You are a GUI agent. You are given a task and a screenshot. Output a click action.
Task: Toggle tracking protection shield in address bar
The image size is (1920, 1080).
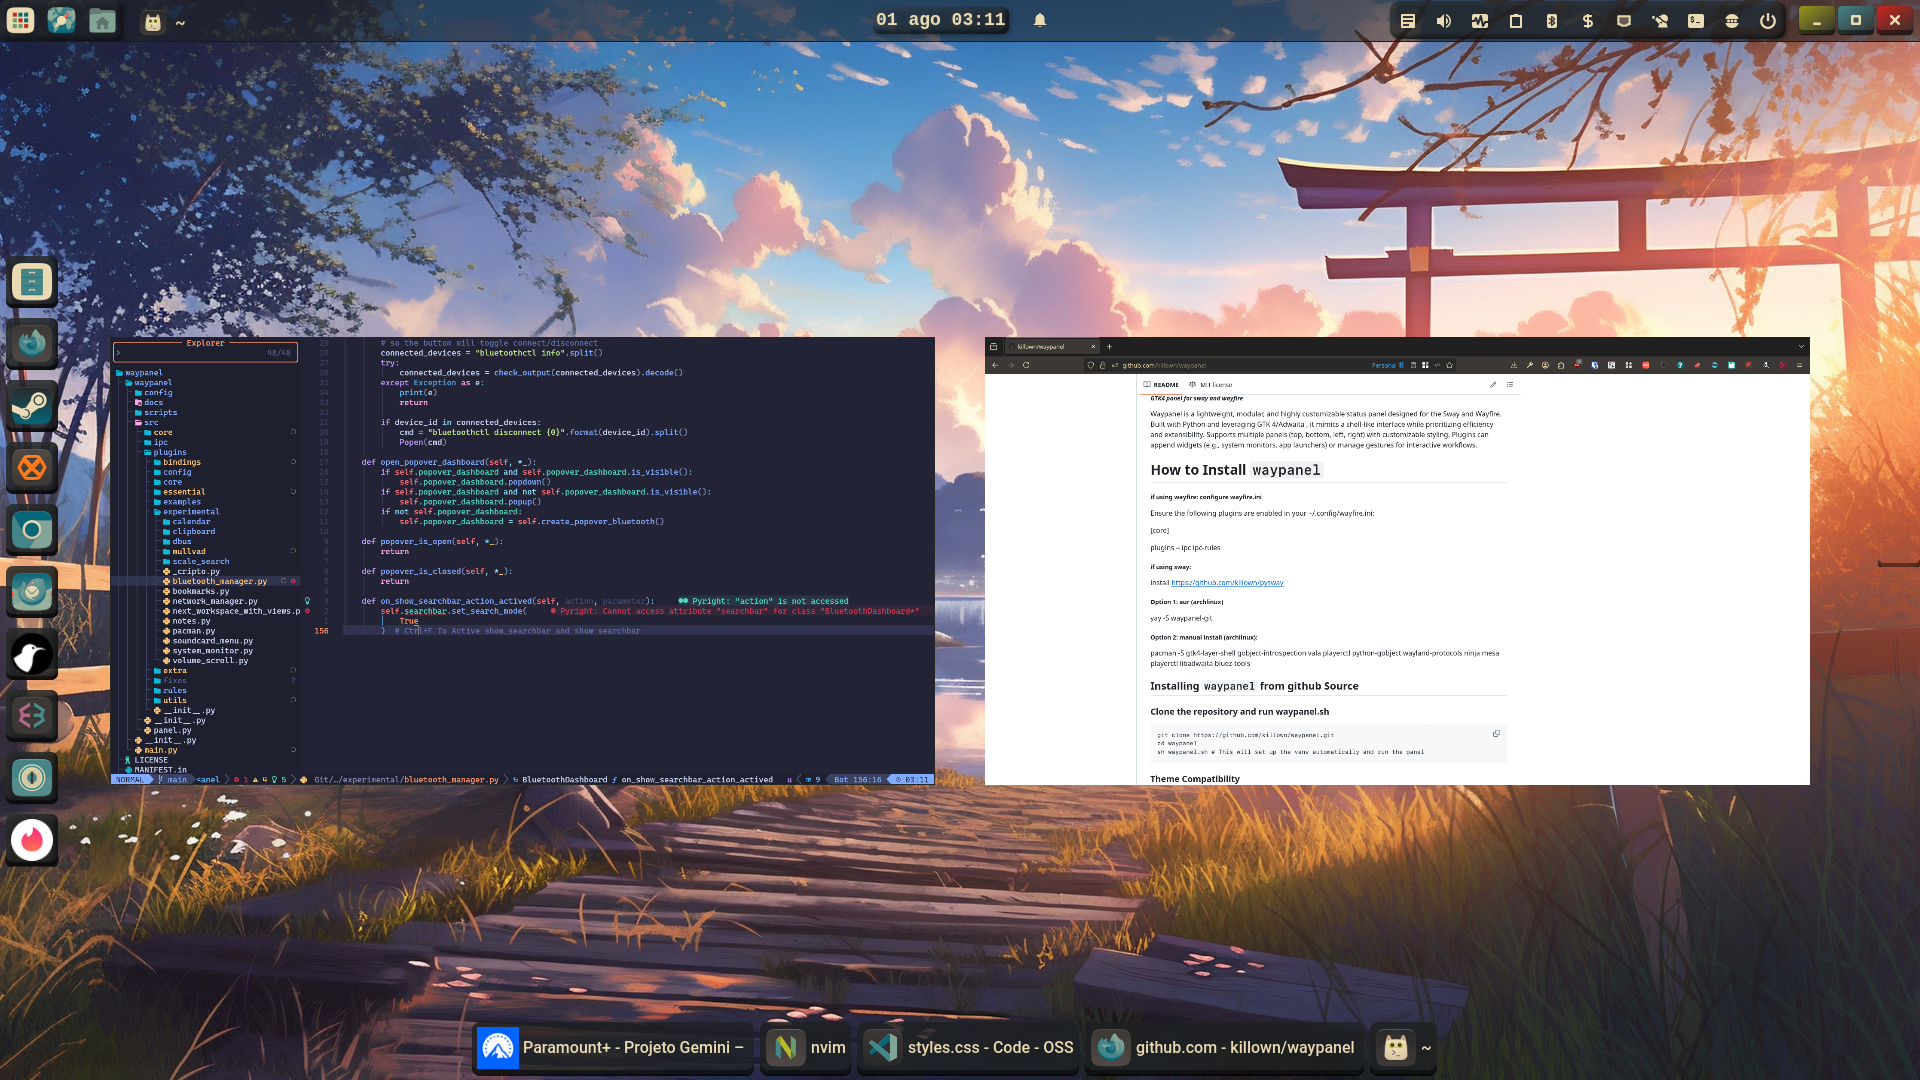click(x=1090, y=365)
